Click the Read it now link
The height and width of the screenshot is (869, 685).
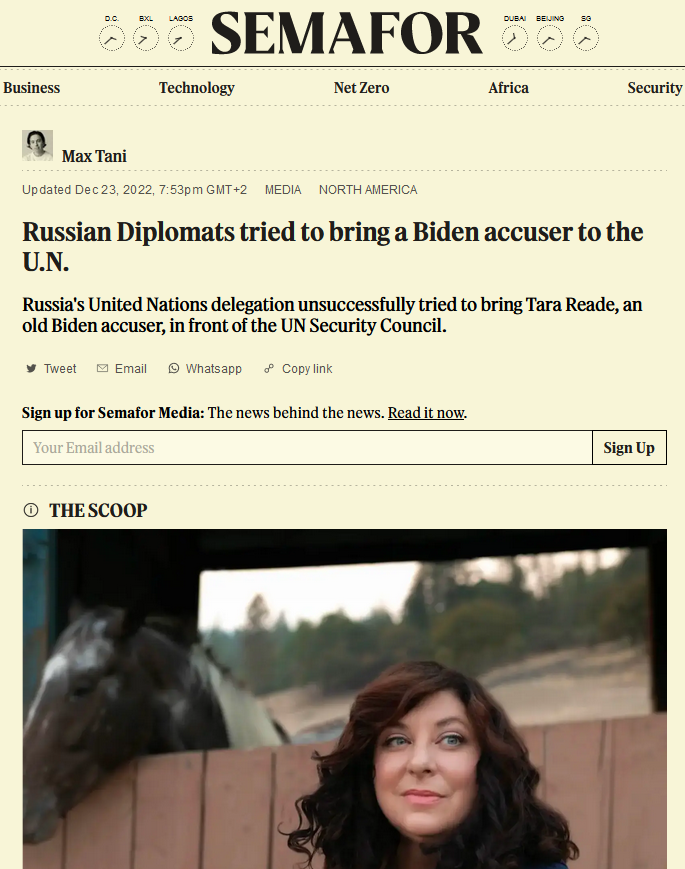pyautogui.click(x=426, y=413)
